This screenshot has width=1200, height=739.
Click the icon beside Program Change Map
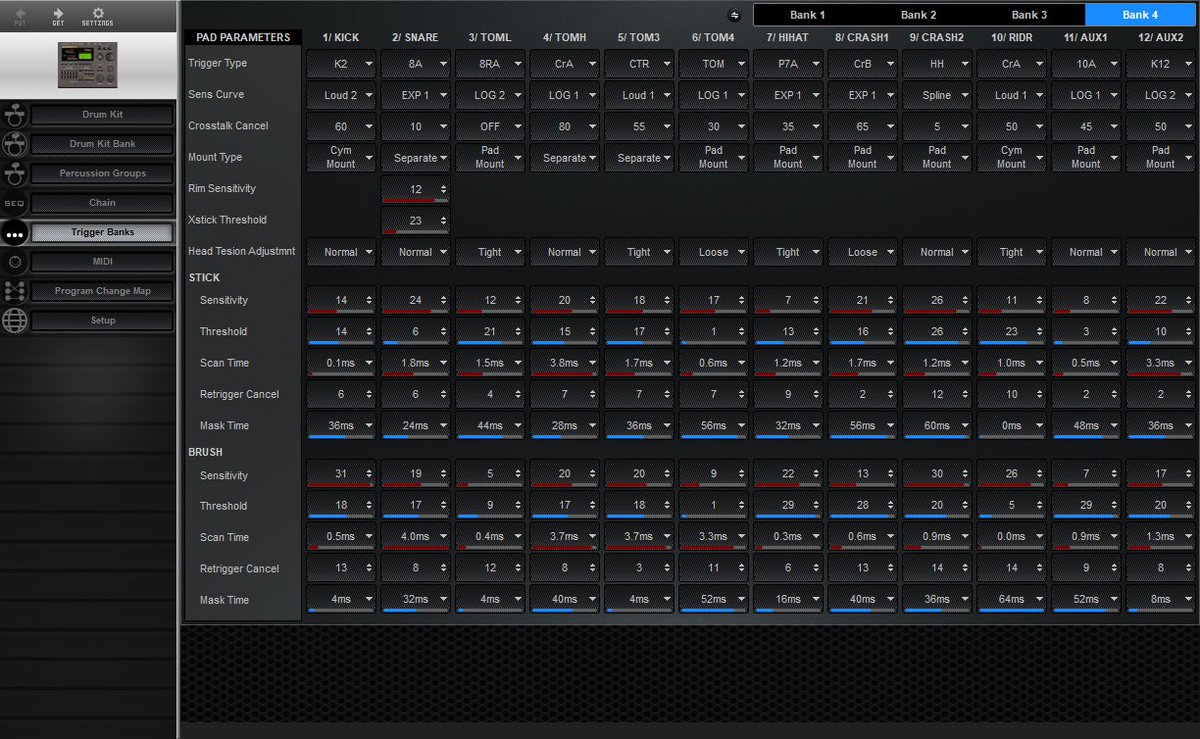pyautogui.click(x=14, y=291)
